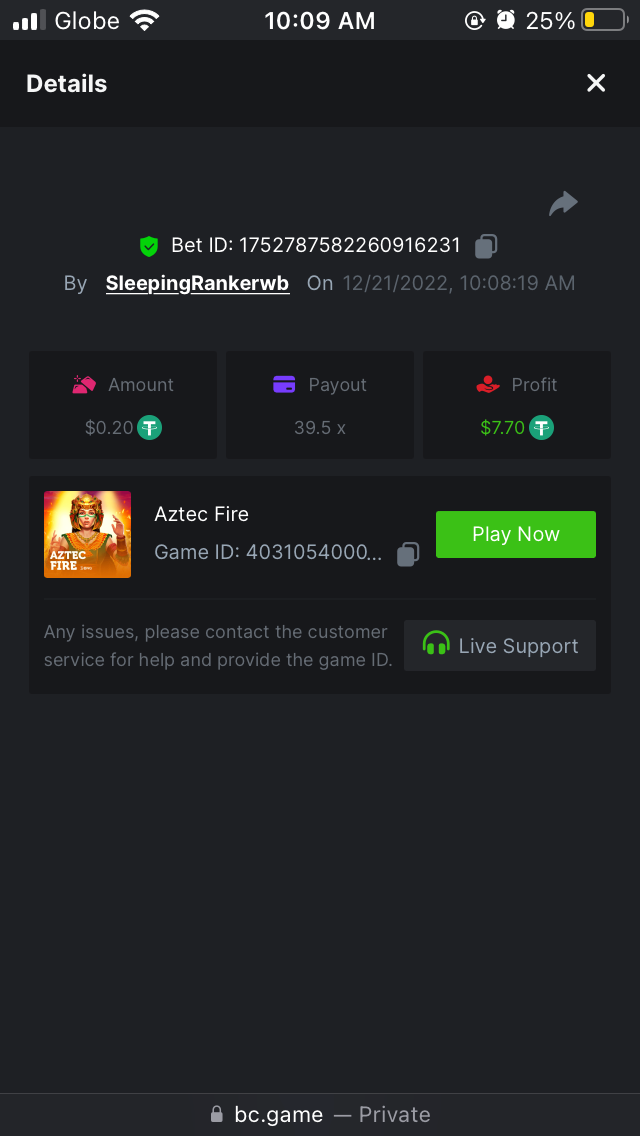The height and width of the screenshot is (1136, 640).
Task: Tap the purple Payout card icon
Action: pos(284,384)
